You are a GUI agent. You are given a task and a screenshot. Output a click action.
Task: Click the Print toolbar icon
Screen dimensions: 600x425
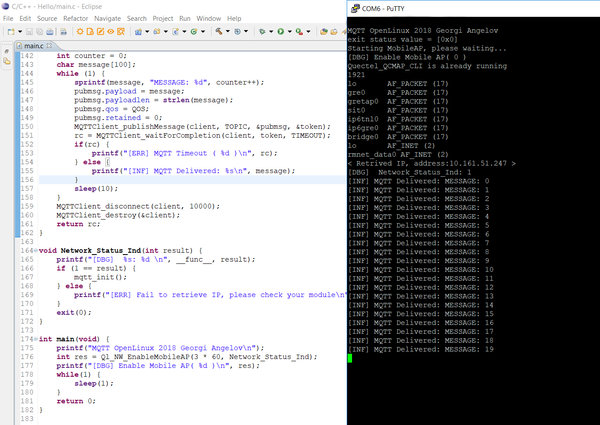coord(50,31)
